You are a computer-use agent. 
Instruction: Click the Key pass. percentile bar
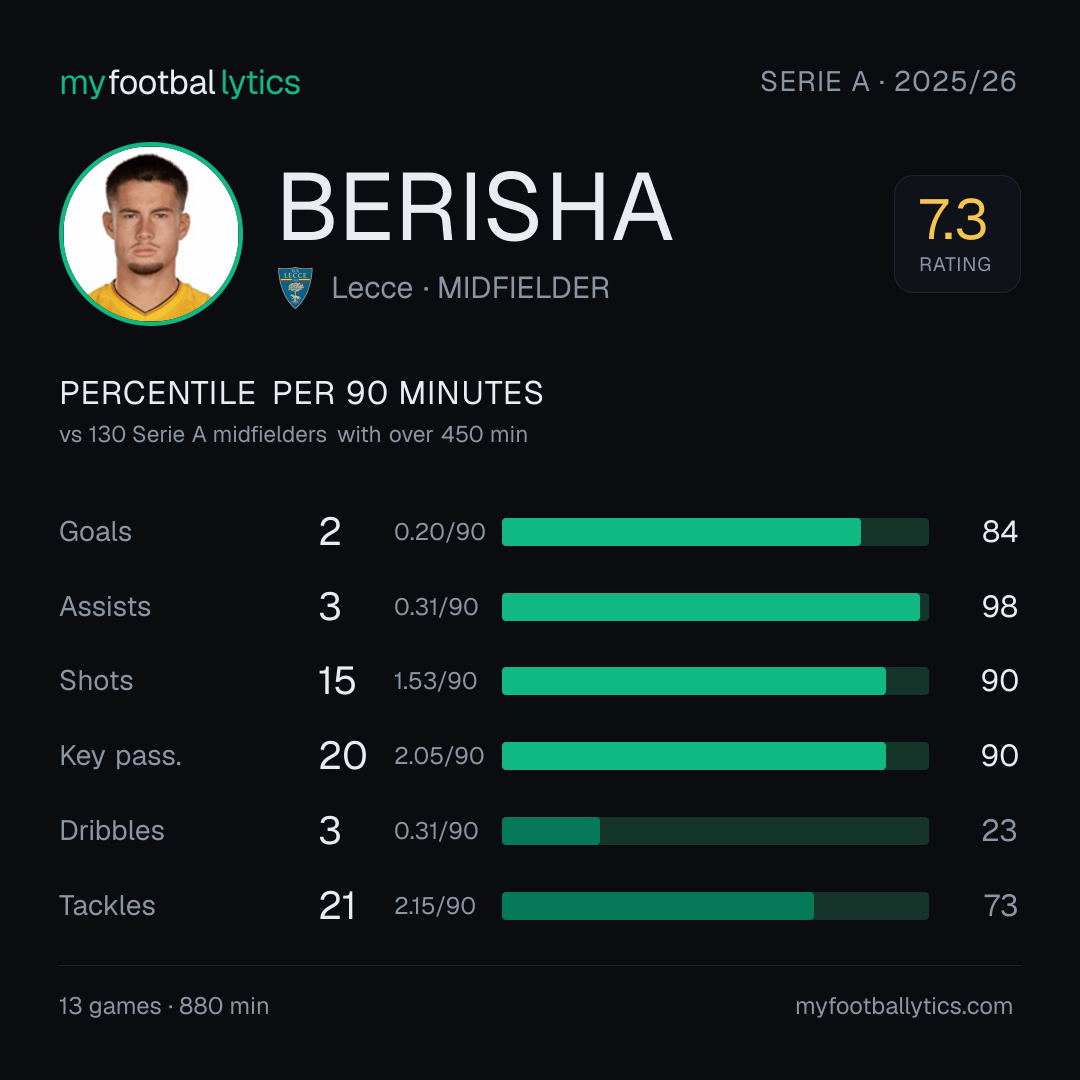715,756
